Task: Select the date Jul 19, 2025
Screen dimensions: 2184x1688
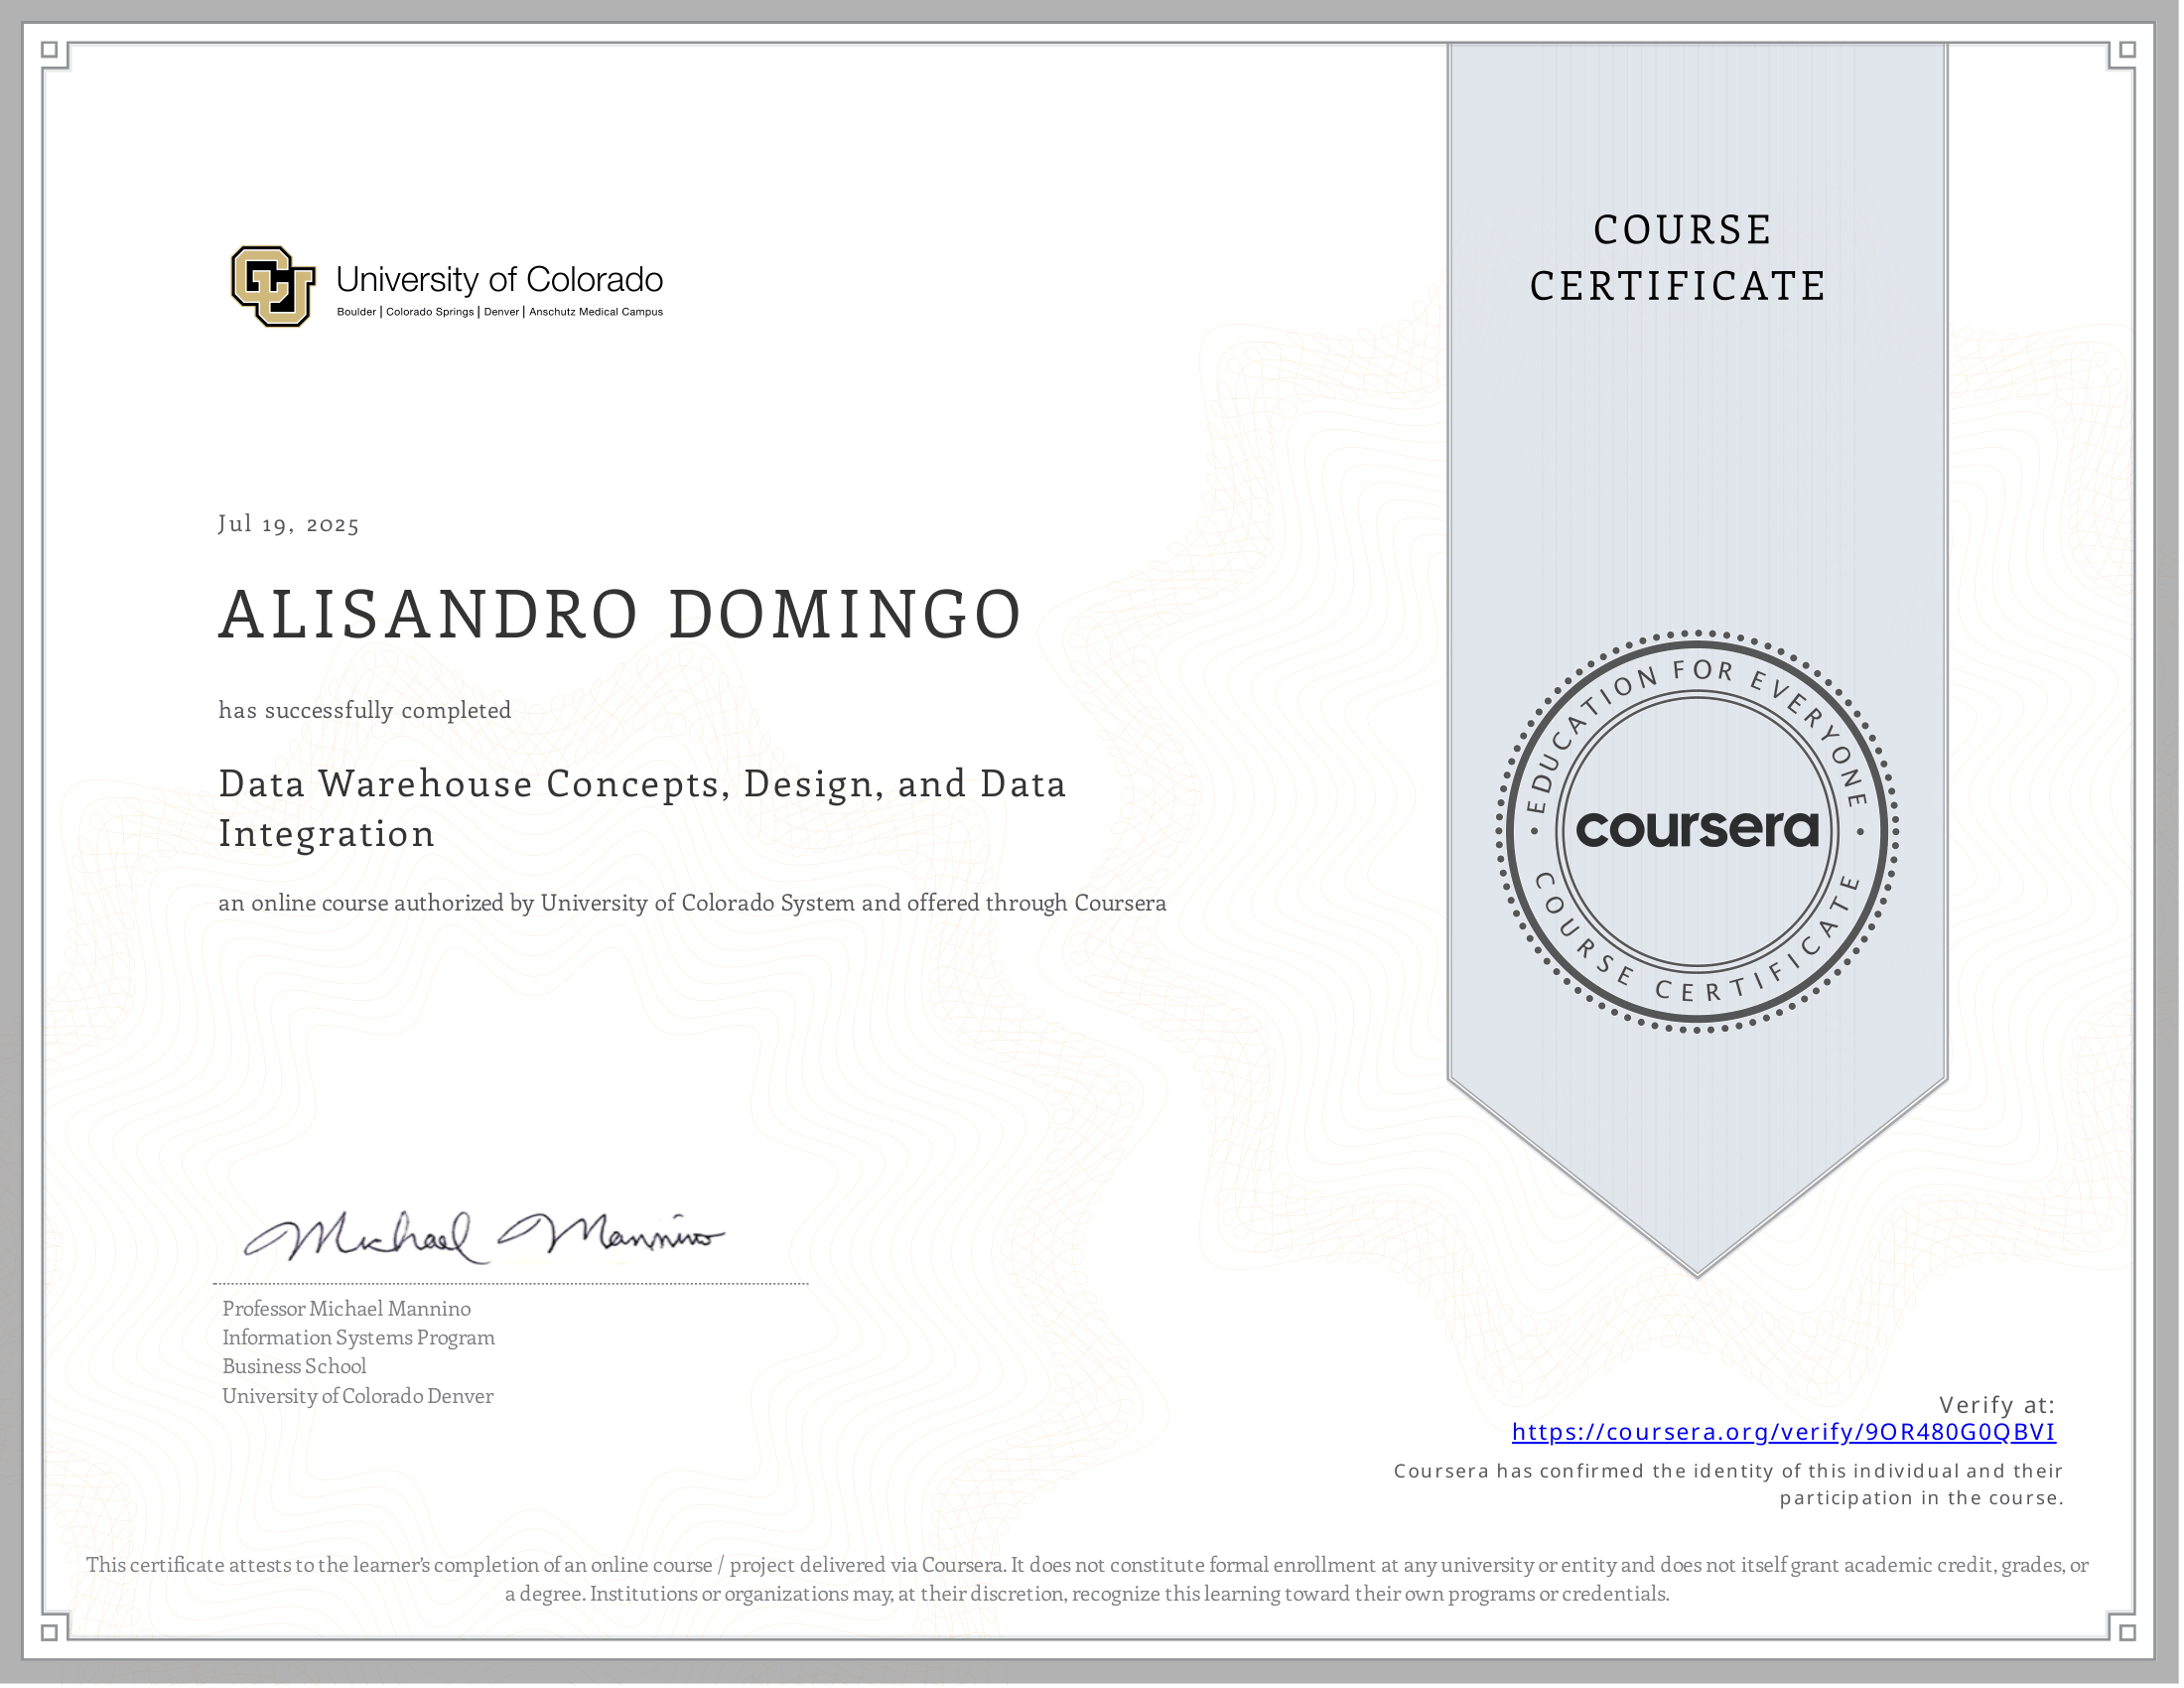Action: (x=288, y=524)
